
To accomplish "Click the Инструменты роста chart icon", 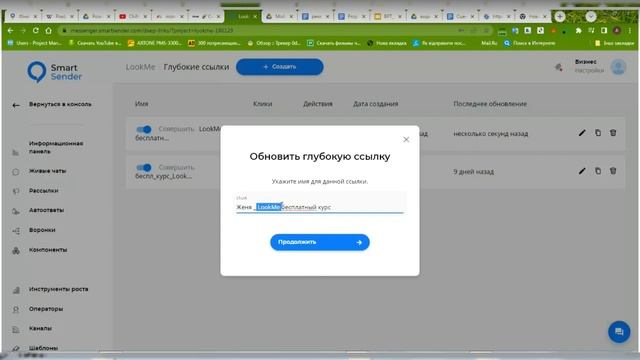I will (16, 290).
